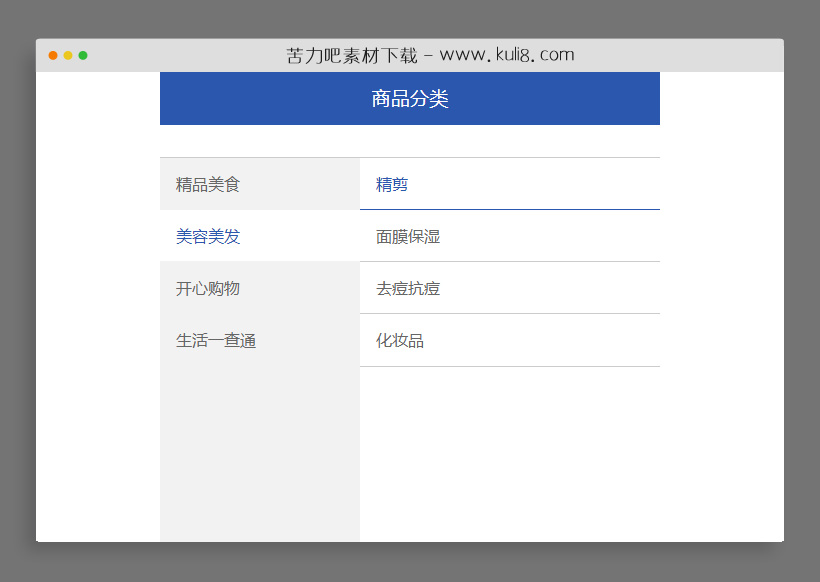The image size is (820, 582).
Task: Click the 化妆品 link
Action: tap(398, 340)
